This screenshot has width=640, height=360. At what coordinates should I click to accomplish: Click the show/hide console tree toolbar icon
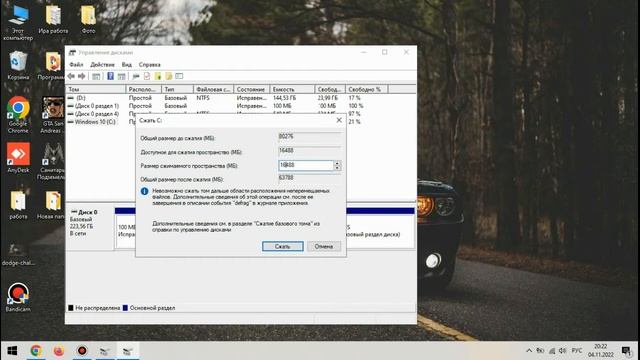(x=96, y=76)
